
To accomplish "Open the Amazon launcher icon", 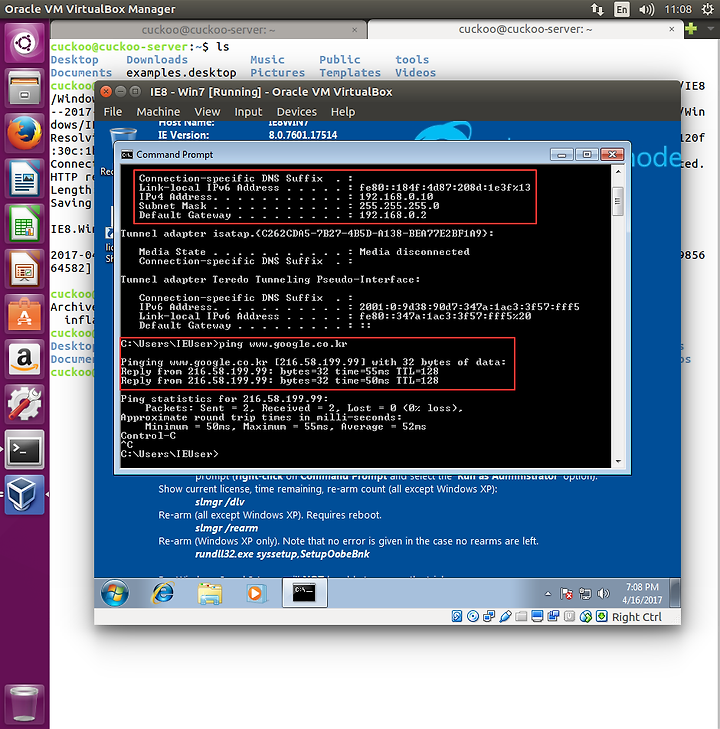I will point(24,358).
